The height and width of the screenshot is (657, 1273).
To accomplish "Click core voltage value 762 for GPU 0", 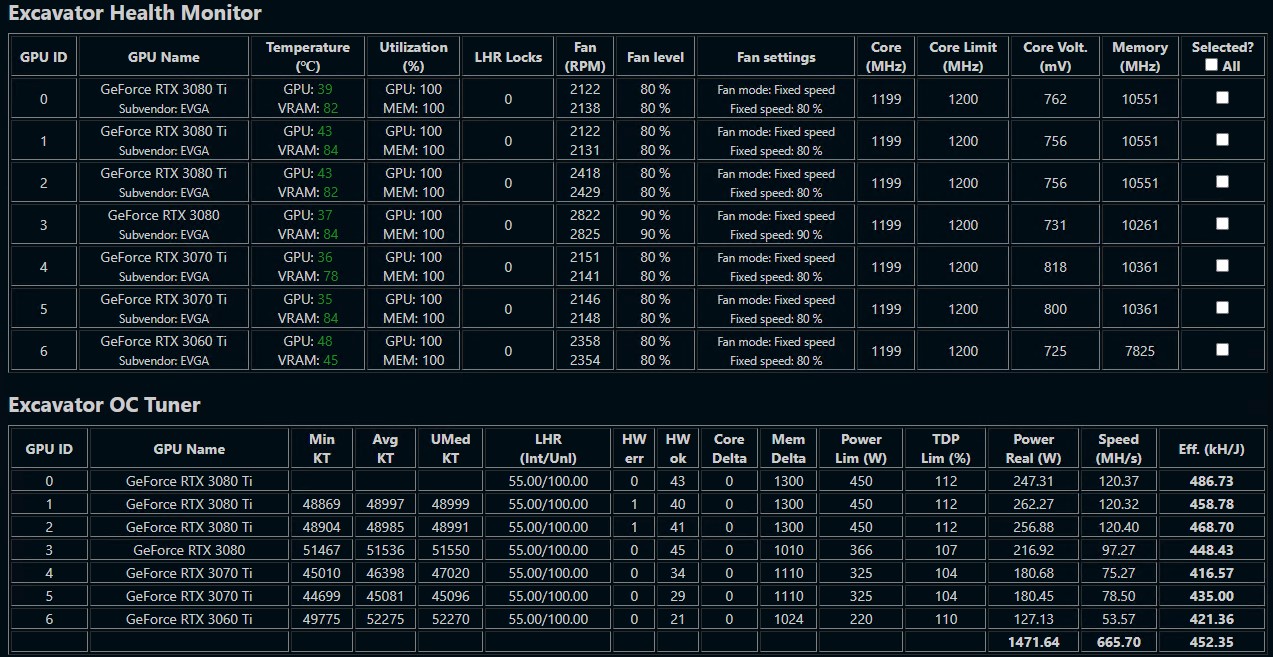I will point(1055,99).
